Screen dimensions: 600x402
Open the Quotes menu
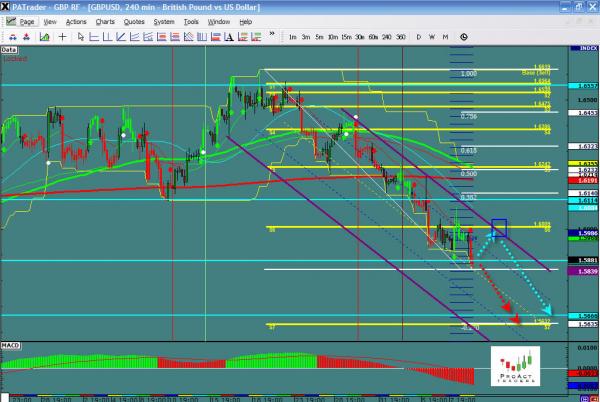tap(135, 20)
